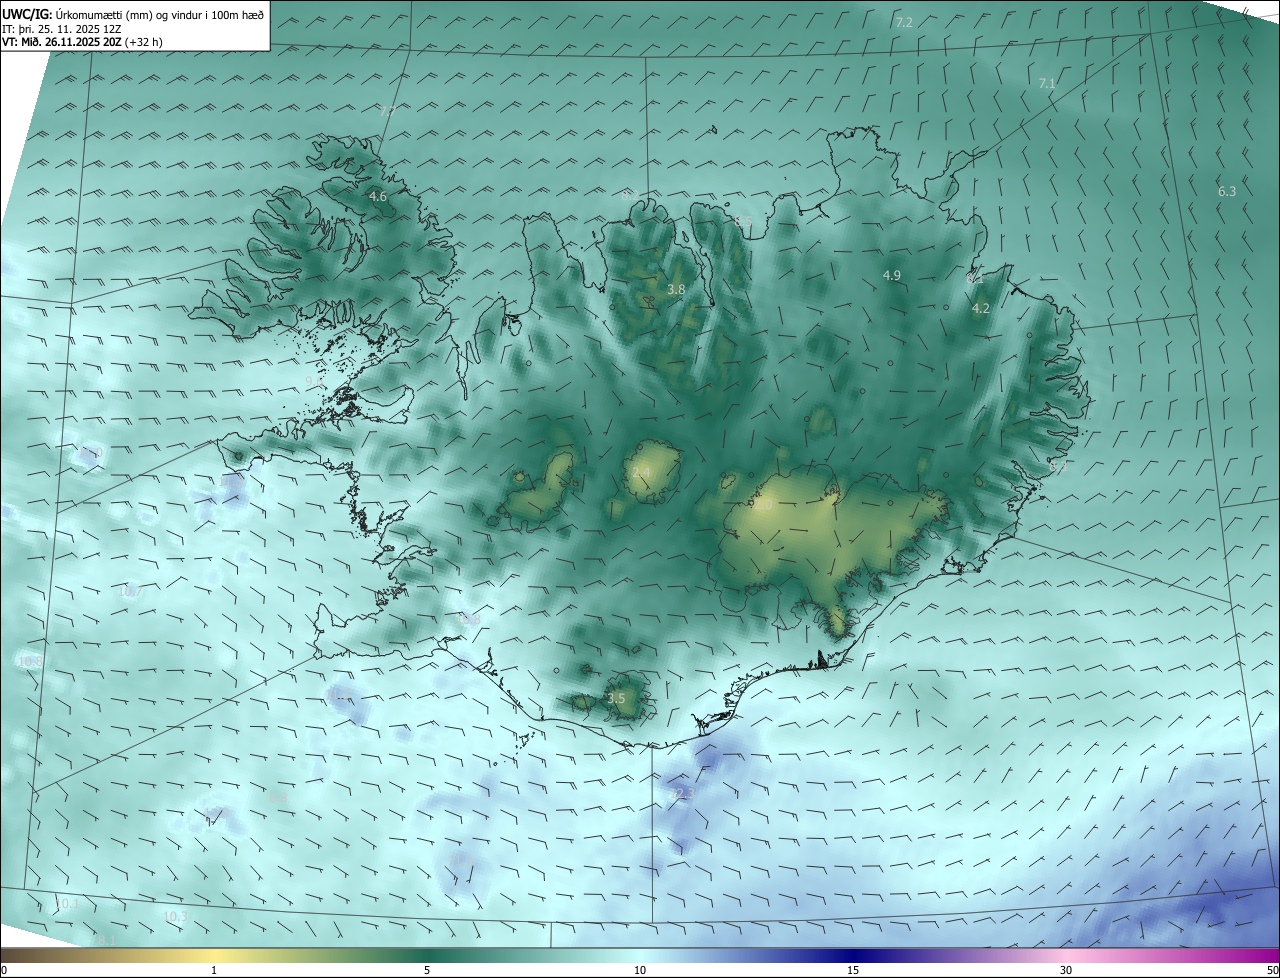Click the color scale tick labeled 0
This screenshot has width=1280, height=978.
pos(4,970)
